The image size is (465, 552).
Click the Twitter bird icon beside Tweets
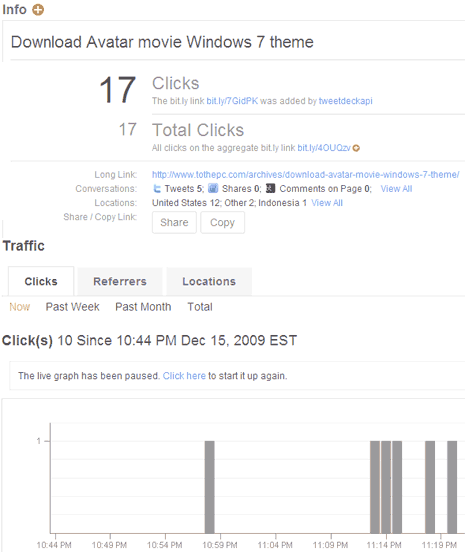click(x=157, y=189)
